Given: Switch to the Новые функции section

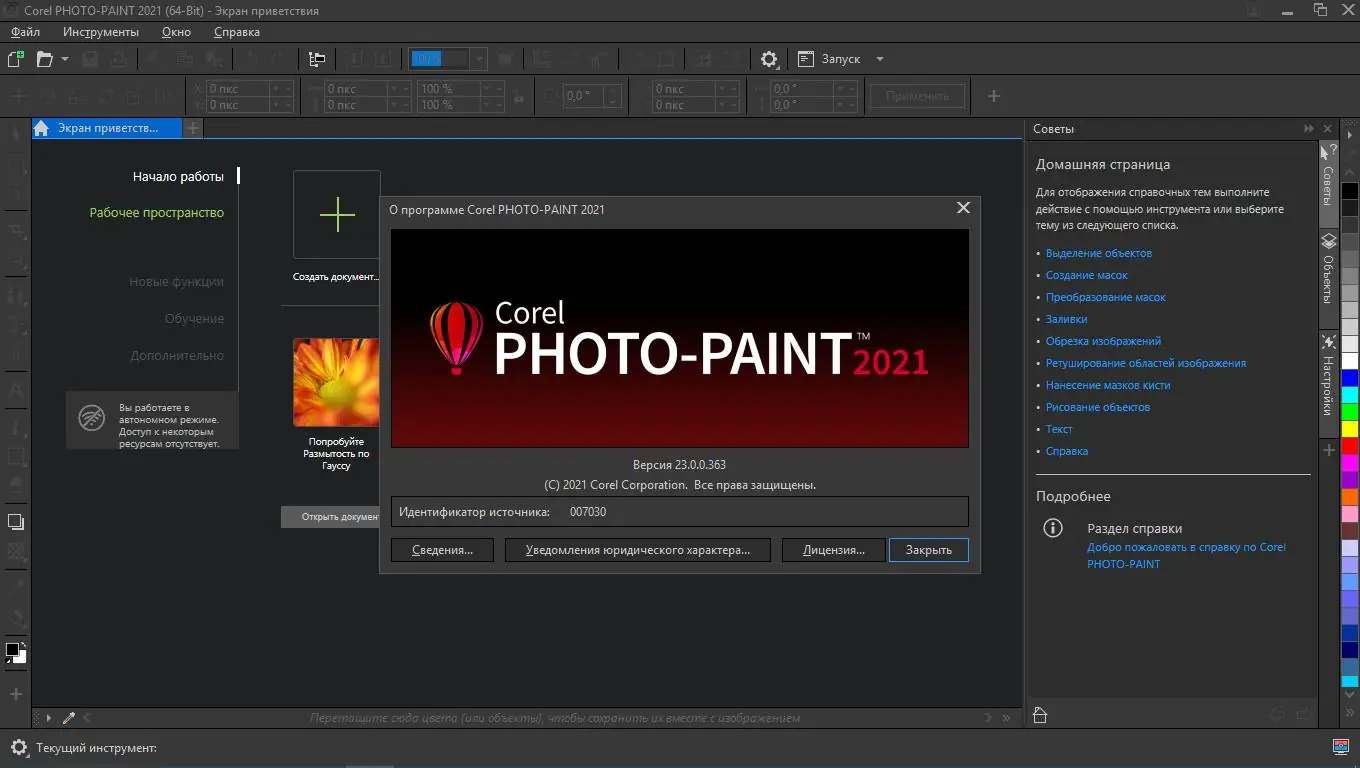Looking at the screenshot, I should click(x=176, y=281).
